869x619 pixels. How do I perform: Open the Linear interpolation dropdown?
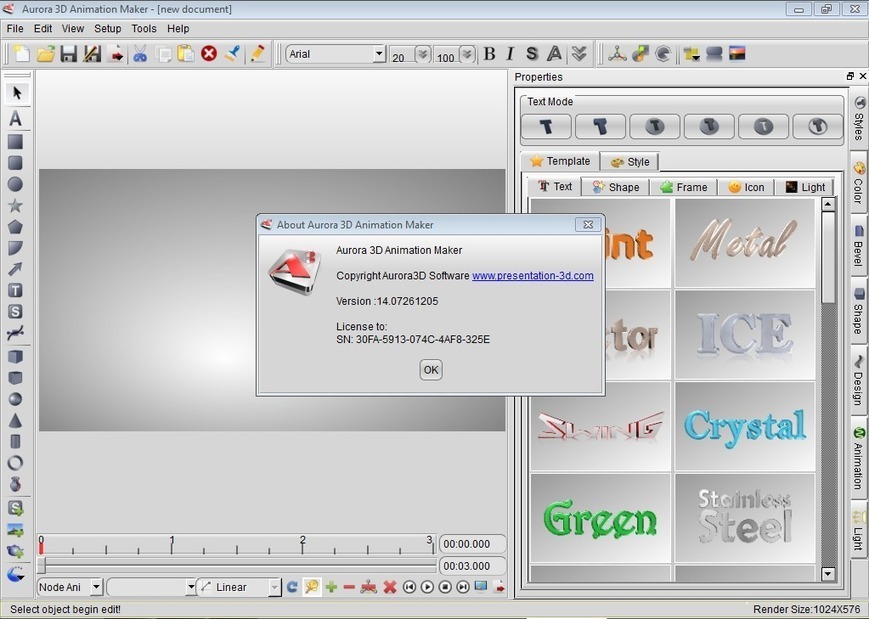pos(274,587)
